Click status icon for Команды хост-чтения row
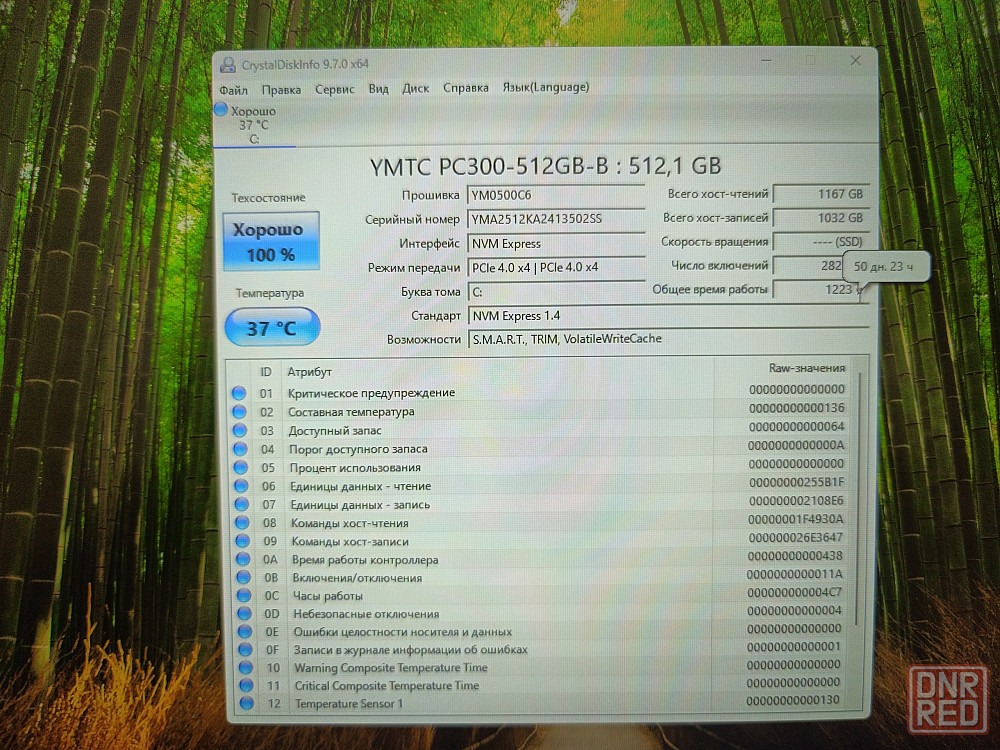The height and width of the screenshot is (750, 1000). tap(241, 523)
